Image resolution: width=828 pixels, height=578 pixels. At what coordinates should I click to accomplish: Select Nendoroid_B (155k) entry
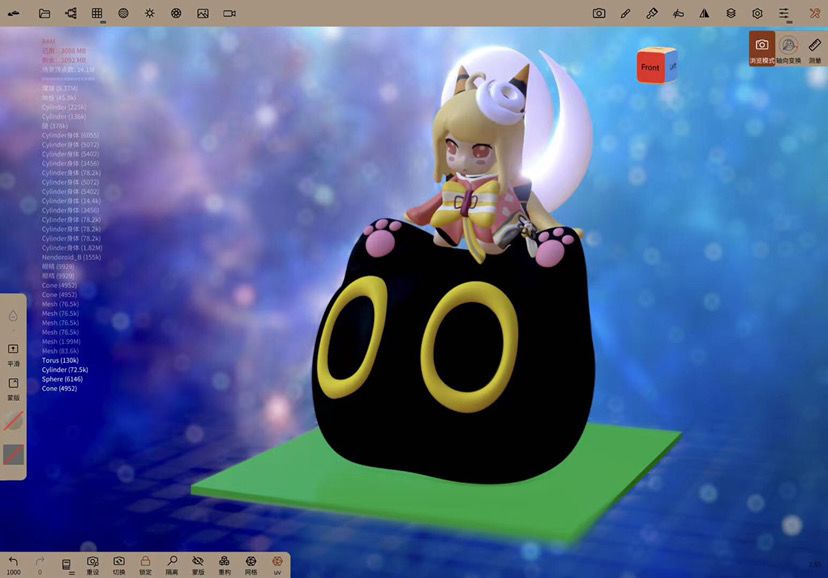(71, 258)
